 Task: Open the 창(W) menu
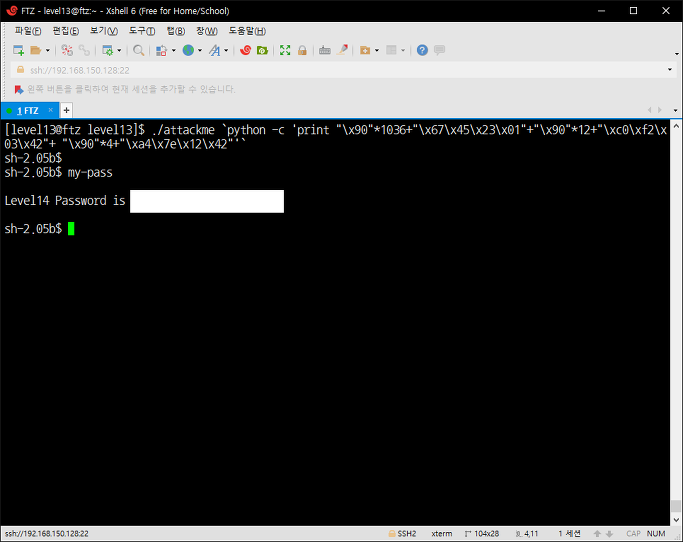[206, 31]
